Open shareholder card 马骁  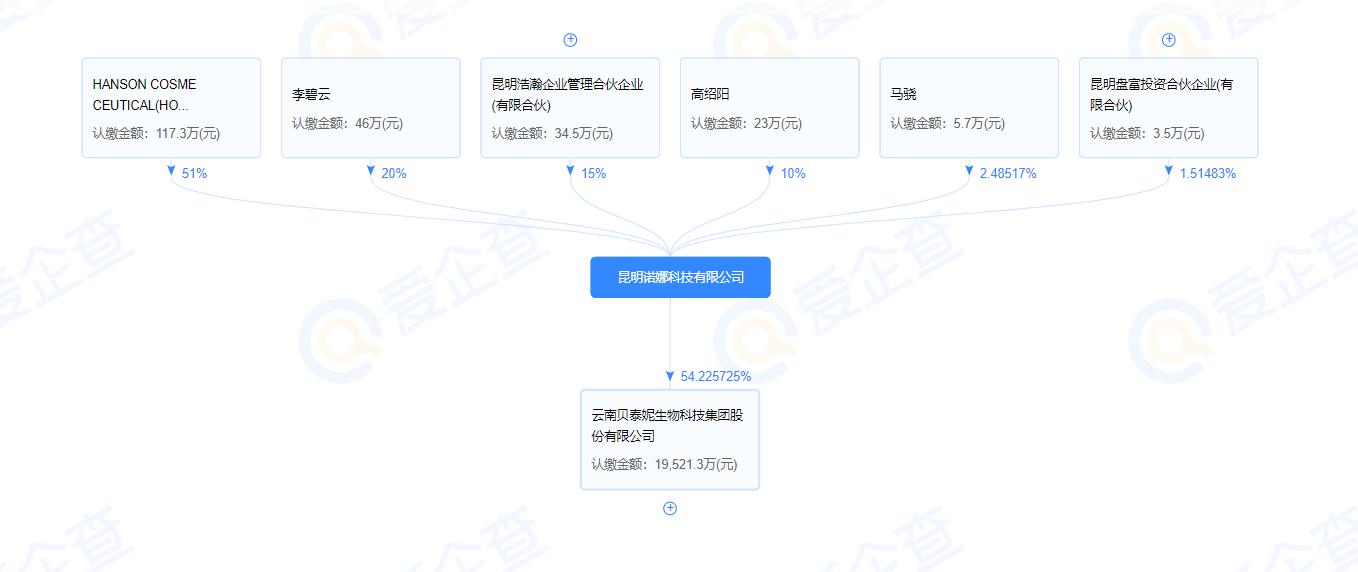point(969,108)
